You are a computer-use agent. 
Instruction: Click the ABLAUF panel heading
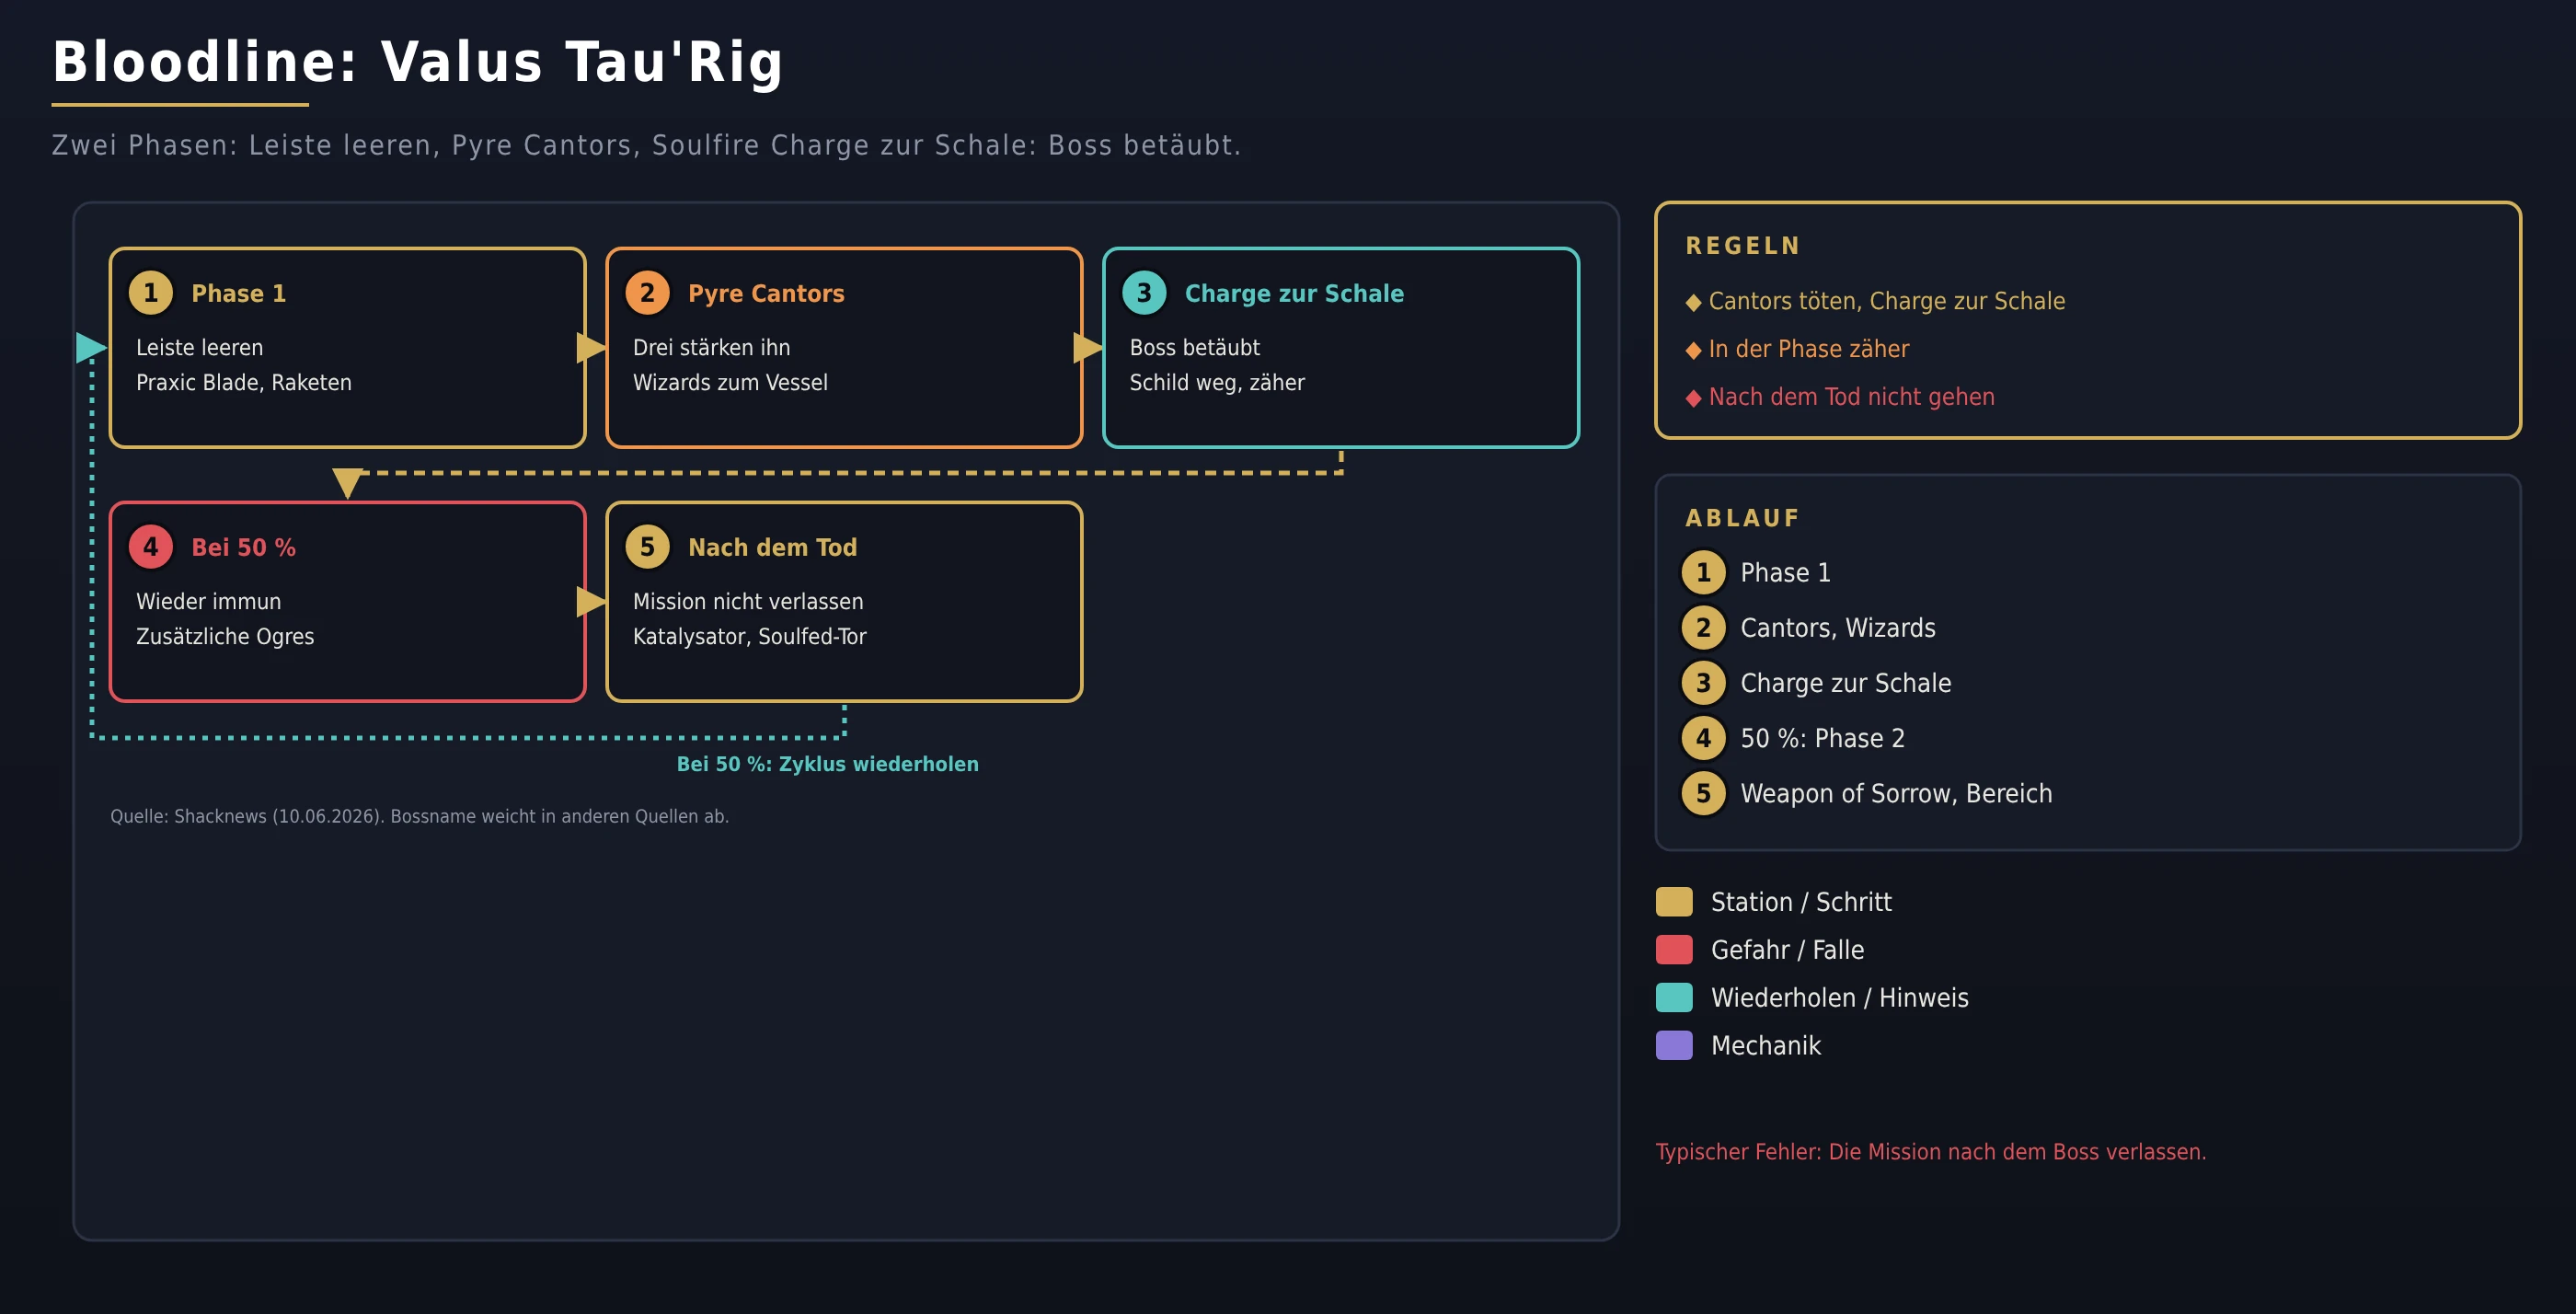tap(1743, 518)
